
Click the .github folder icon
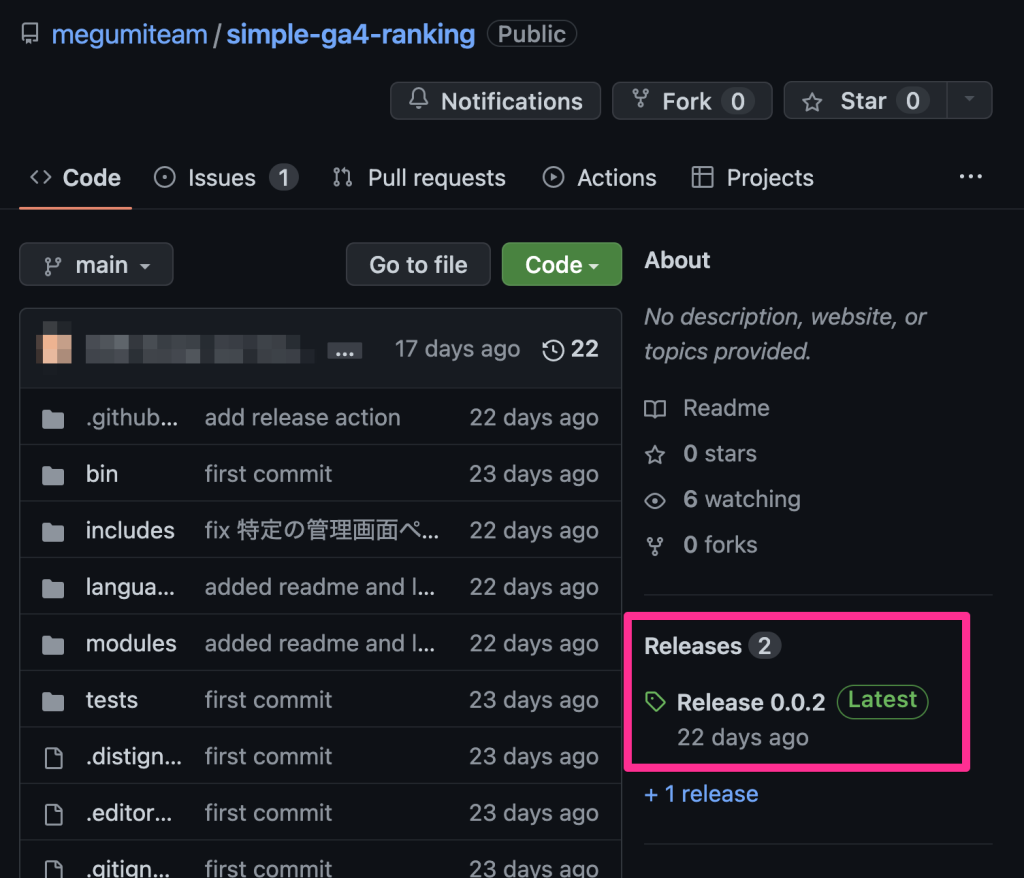click(x=53, y=419)
